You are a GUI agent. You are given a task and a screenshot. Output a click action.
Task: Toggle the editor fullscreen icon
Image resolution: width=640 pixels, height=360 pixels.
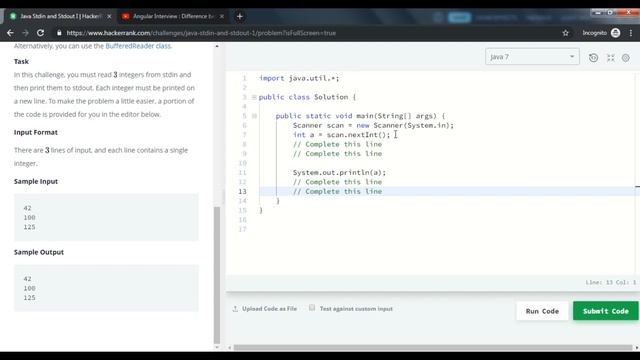click(x=610, y=58)
